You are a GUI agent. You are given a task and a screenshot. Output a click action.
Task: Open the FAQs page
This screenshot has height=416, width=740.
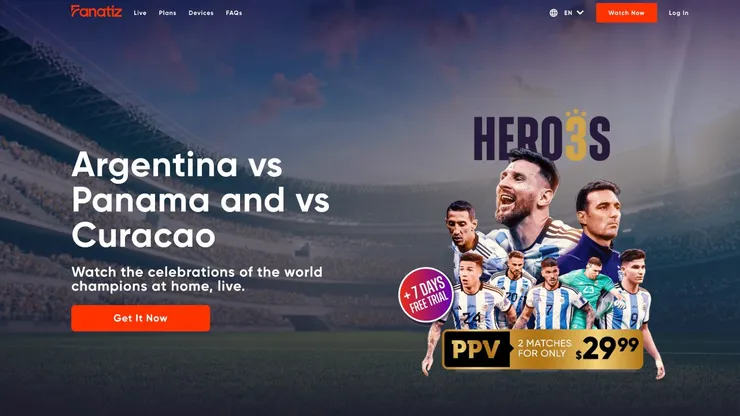[x=234, y=13]
